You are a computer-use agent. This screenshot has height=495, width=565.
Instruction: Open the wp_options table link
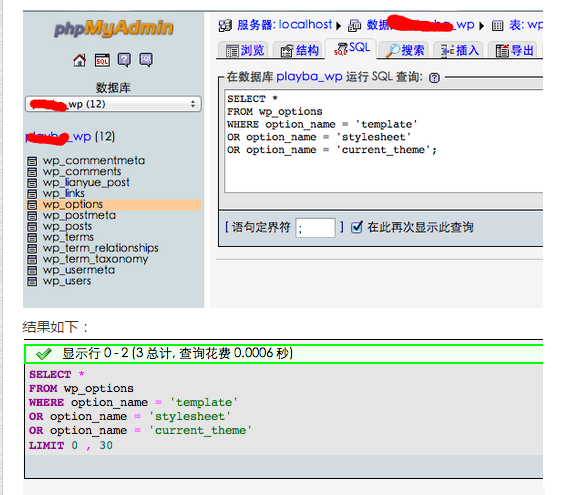(73, 205)
